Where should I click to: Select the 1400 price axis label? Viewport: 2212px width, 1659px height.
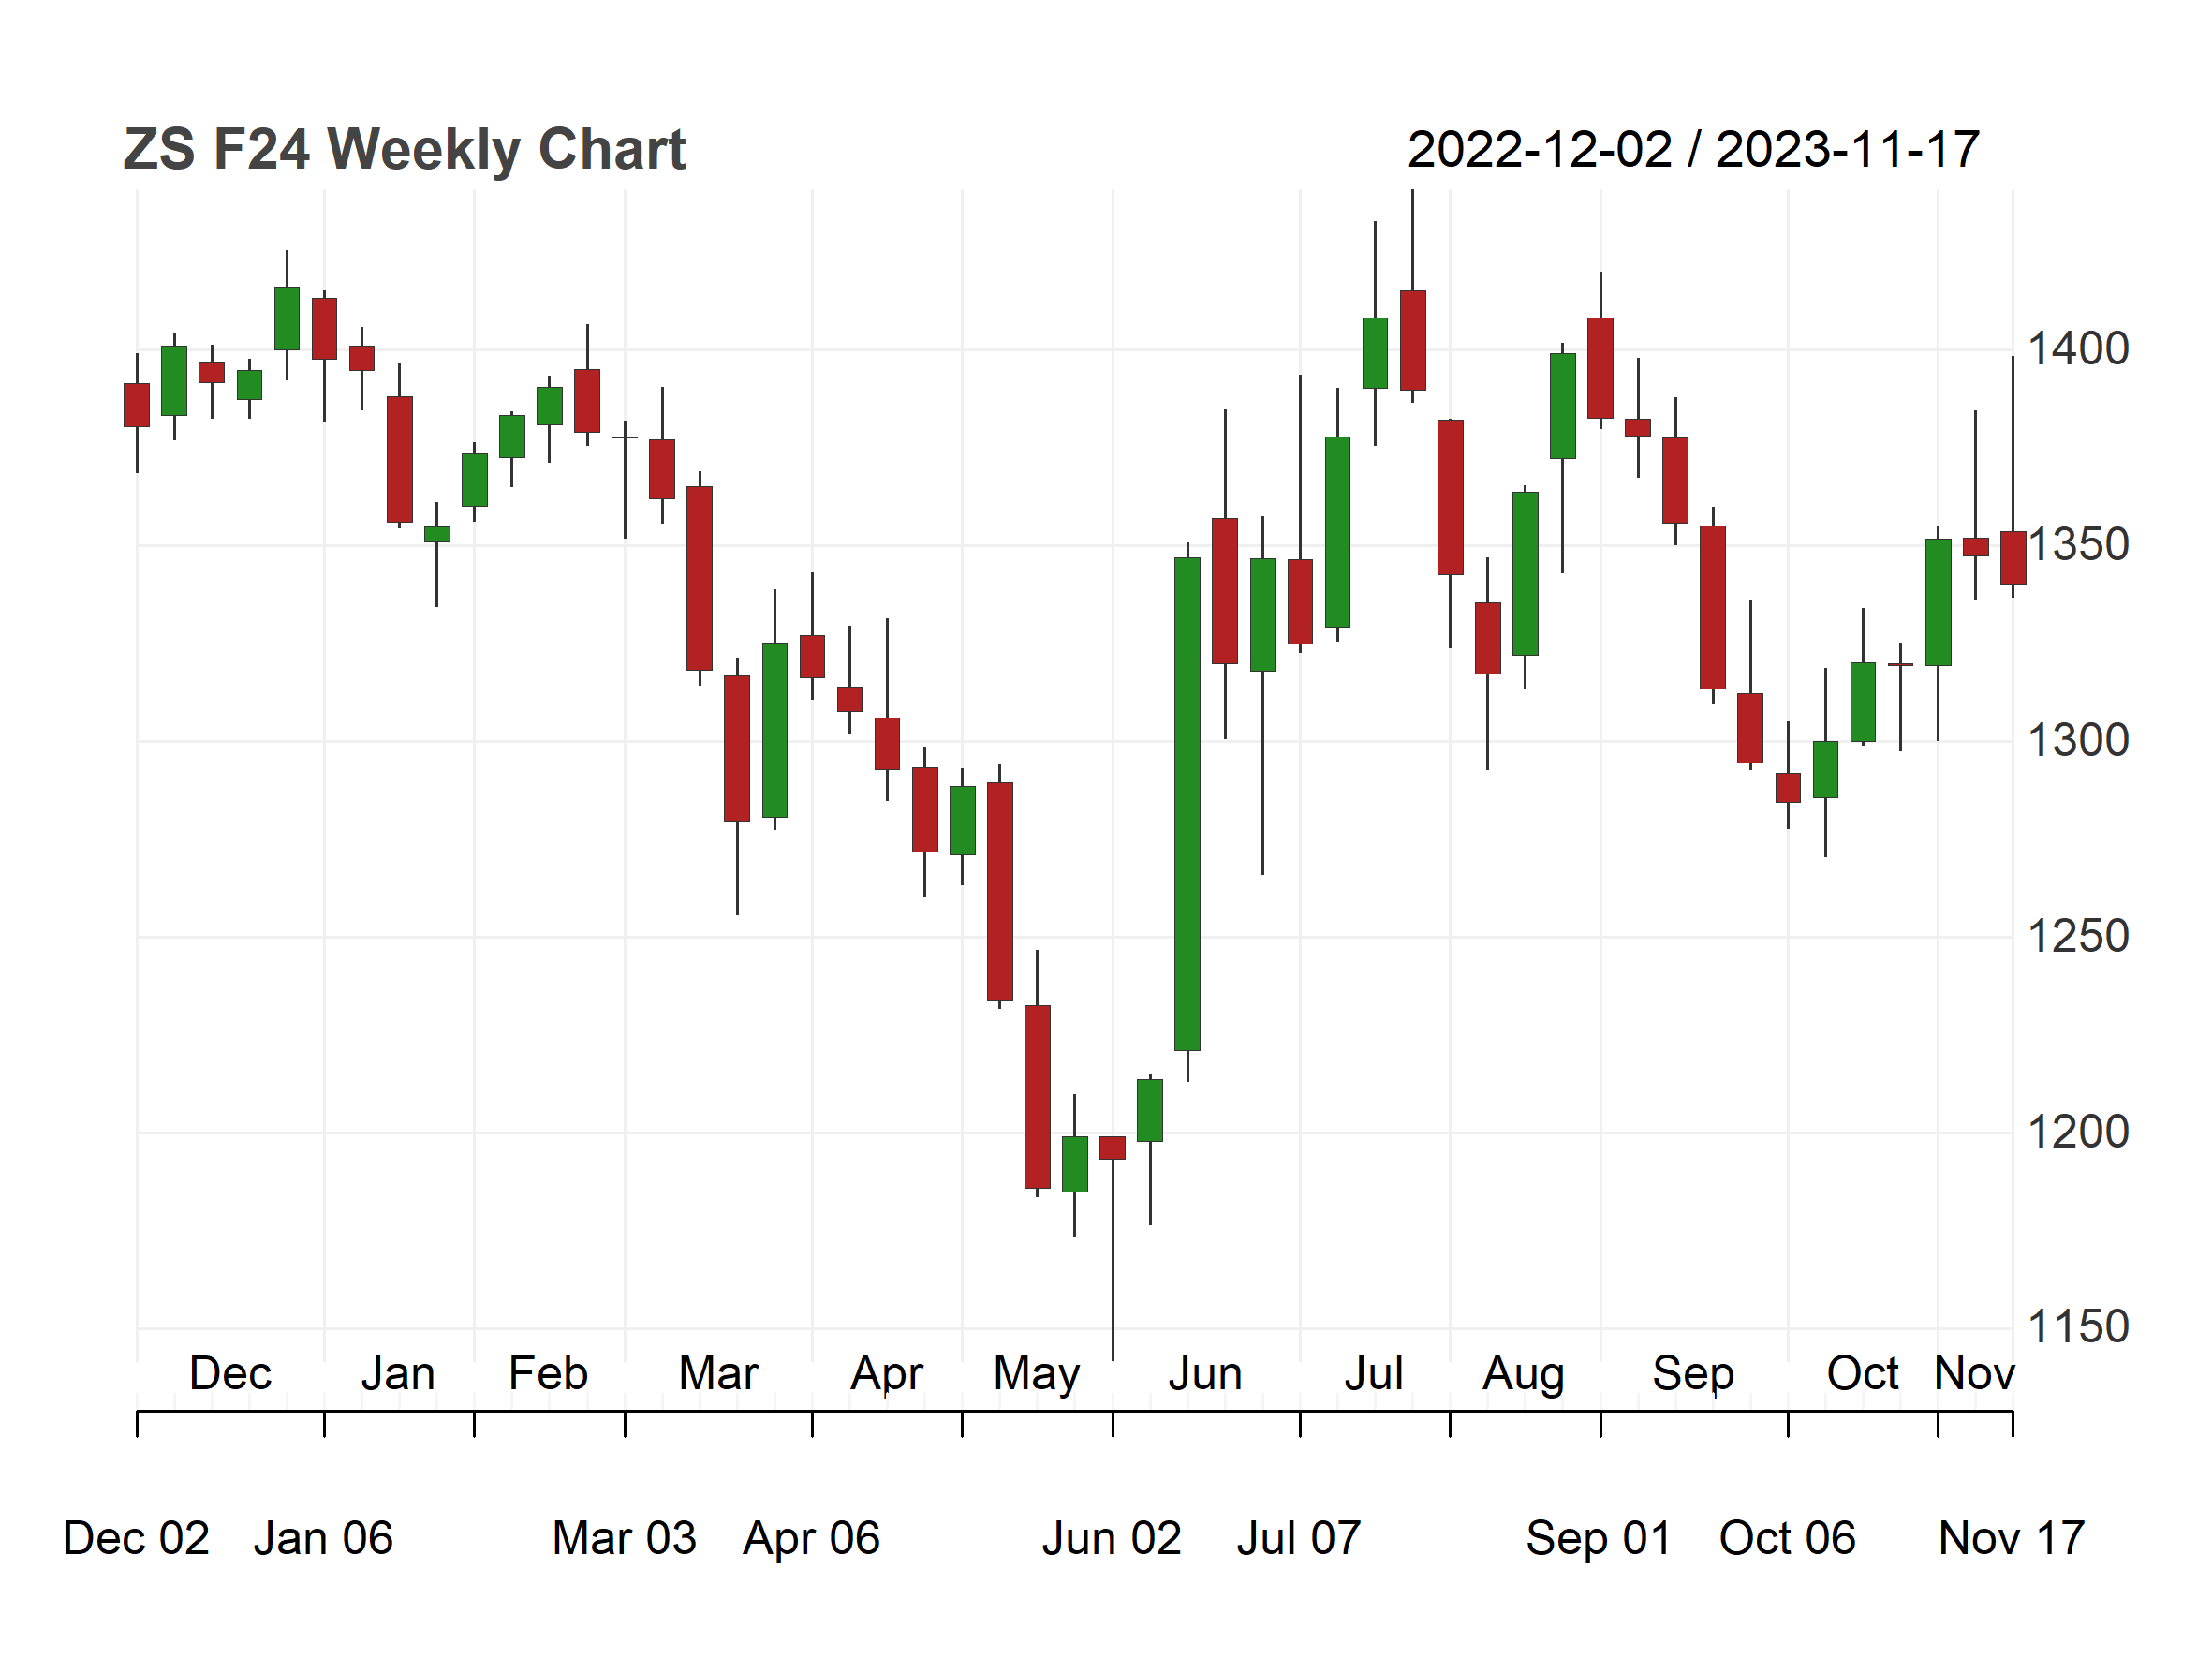click(2078, 349)
